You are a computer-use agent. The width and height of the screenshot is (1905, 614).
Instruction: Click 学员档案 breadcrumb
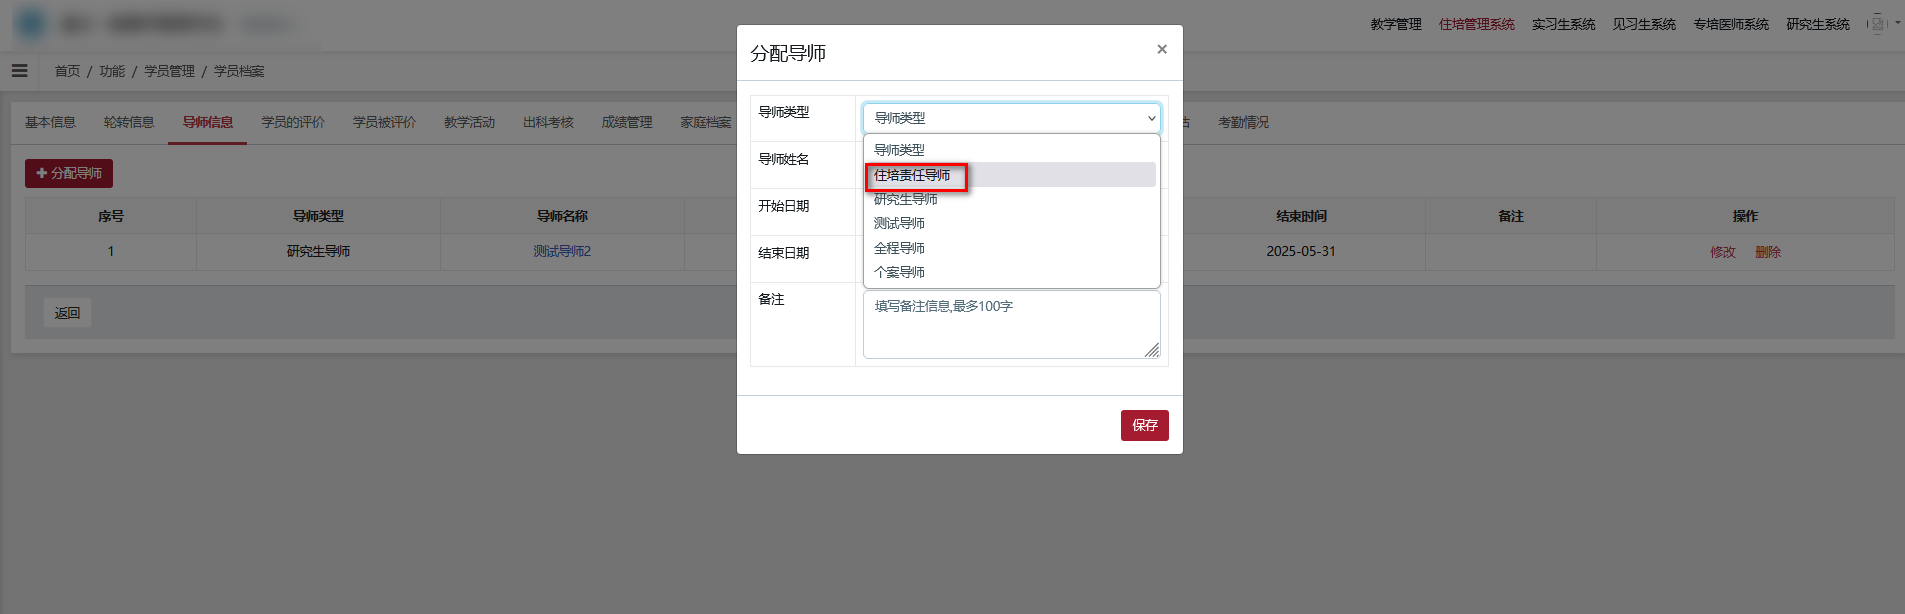pos(239,71)
